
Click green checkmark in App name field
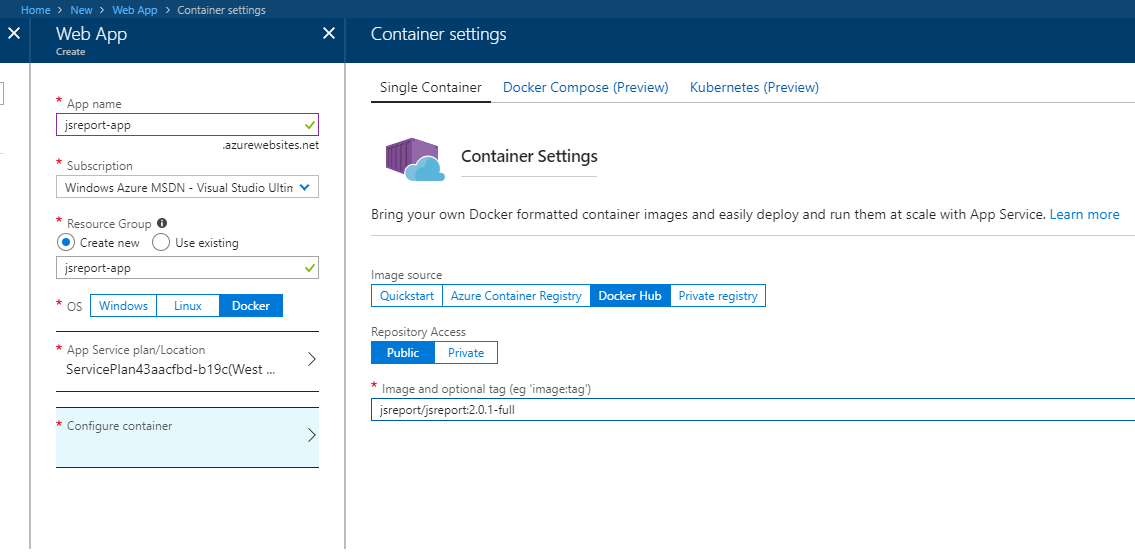[310, 125]
